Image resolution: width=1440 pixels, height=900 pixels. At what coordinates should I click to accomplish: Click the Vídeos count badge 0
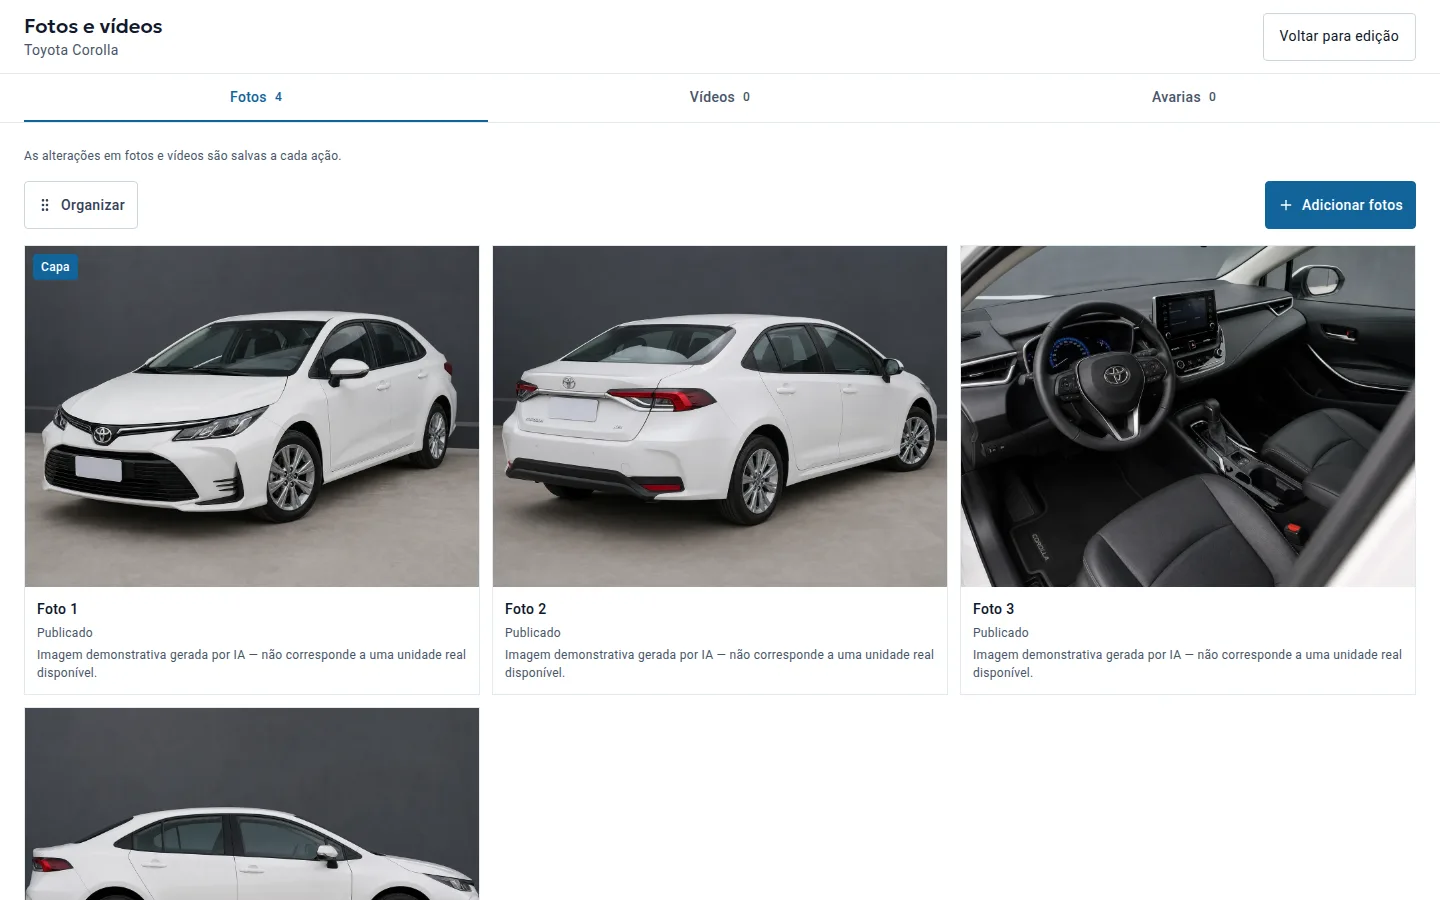746,97
